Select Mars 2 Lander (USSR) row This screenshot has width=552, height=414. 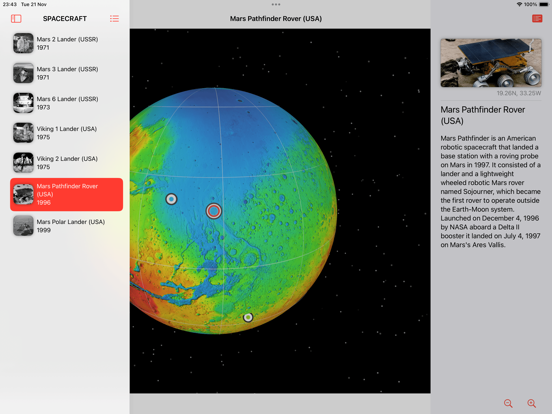coord(67,43)
